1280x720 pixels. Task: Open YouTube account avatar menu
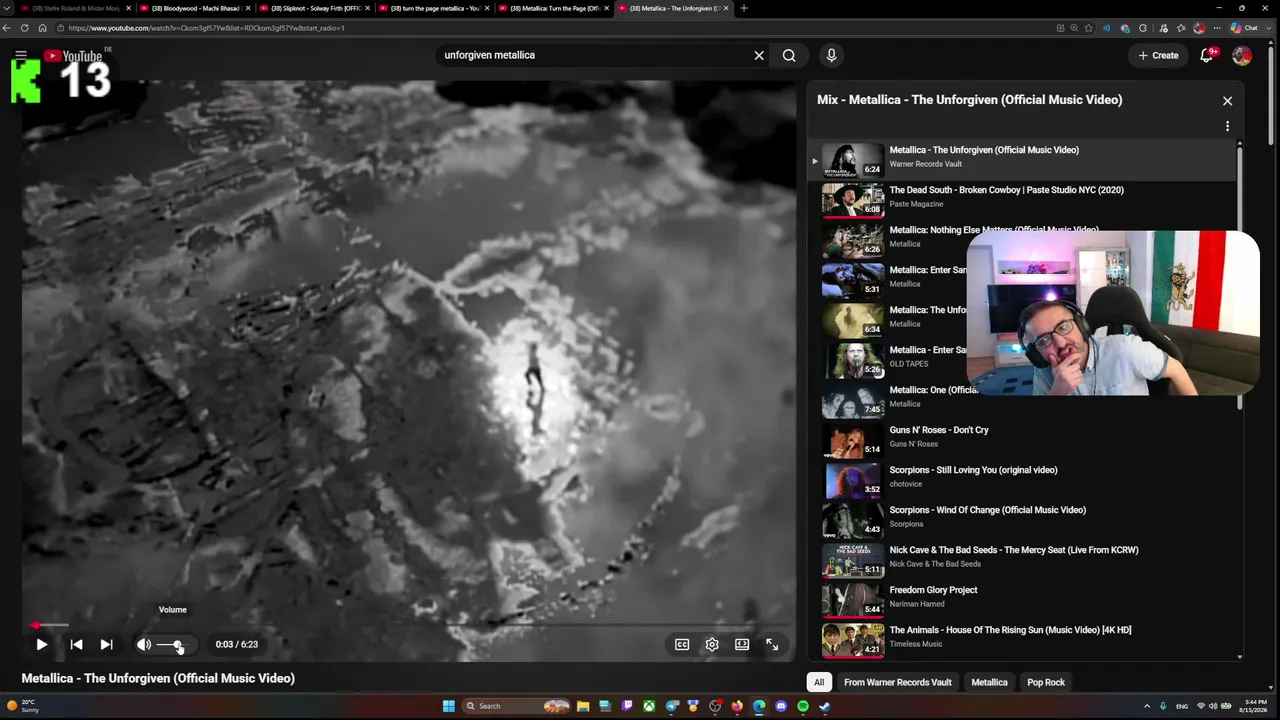click(x=1242, y=55)
